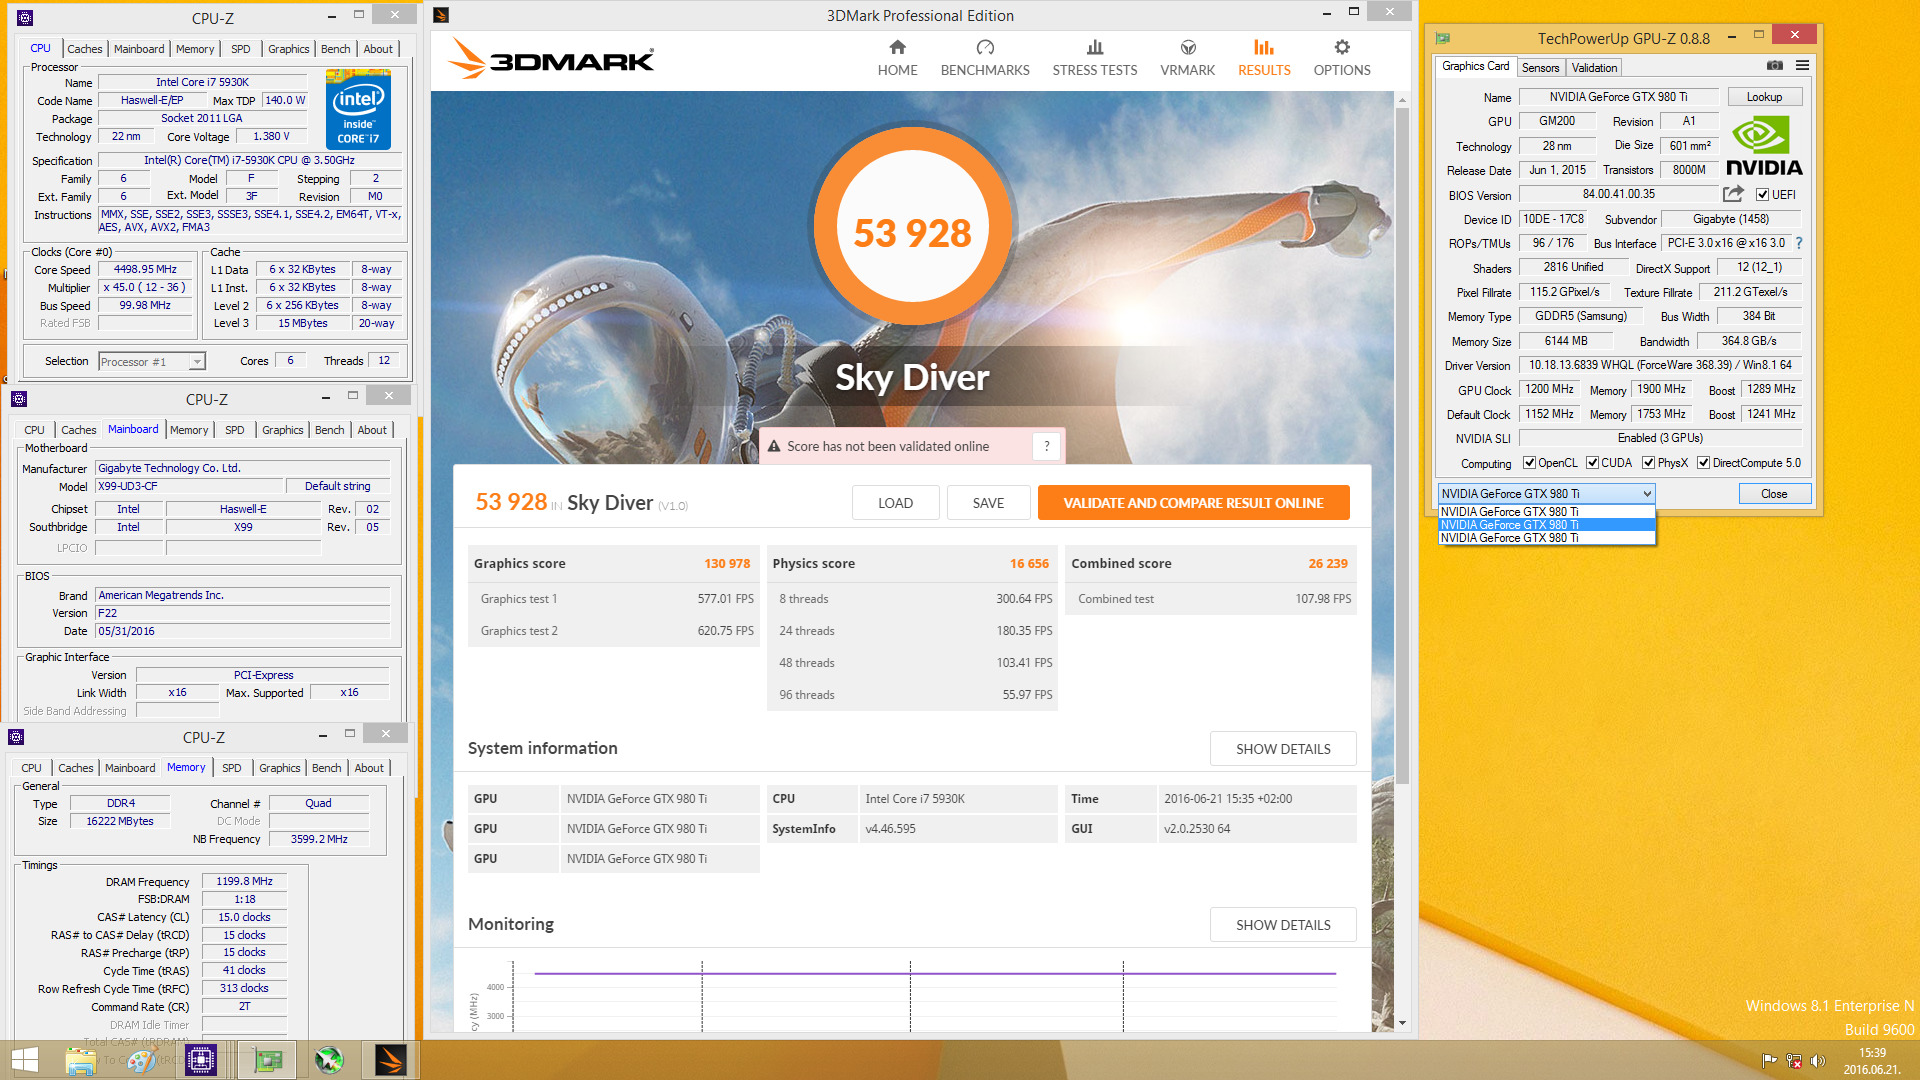Click the NVIDIA logo in GPU-Z
This screenshot has height=1080, width=1920.
(1763, 147)
